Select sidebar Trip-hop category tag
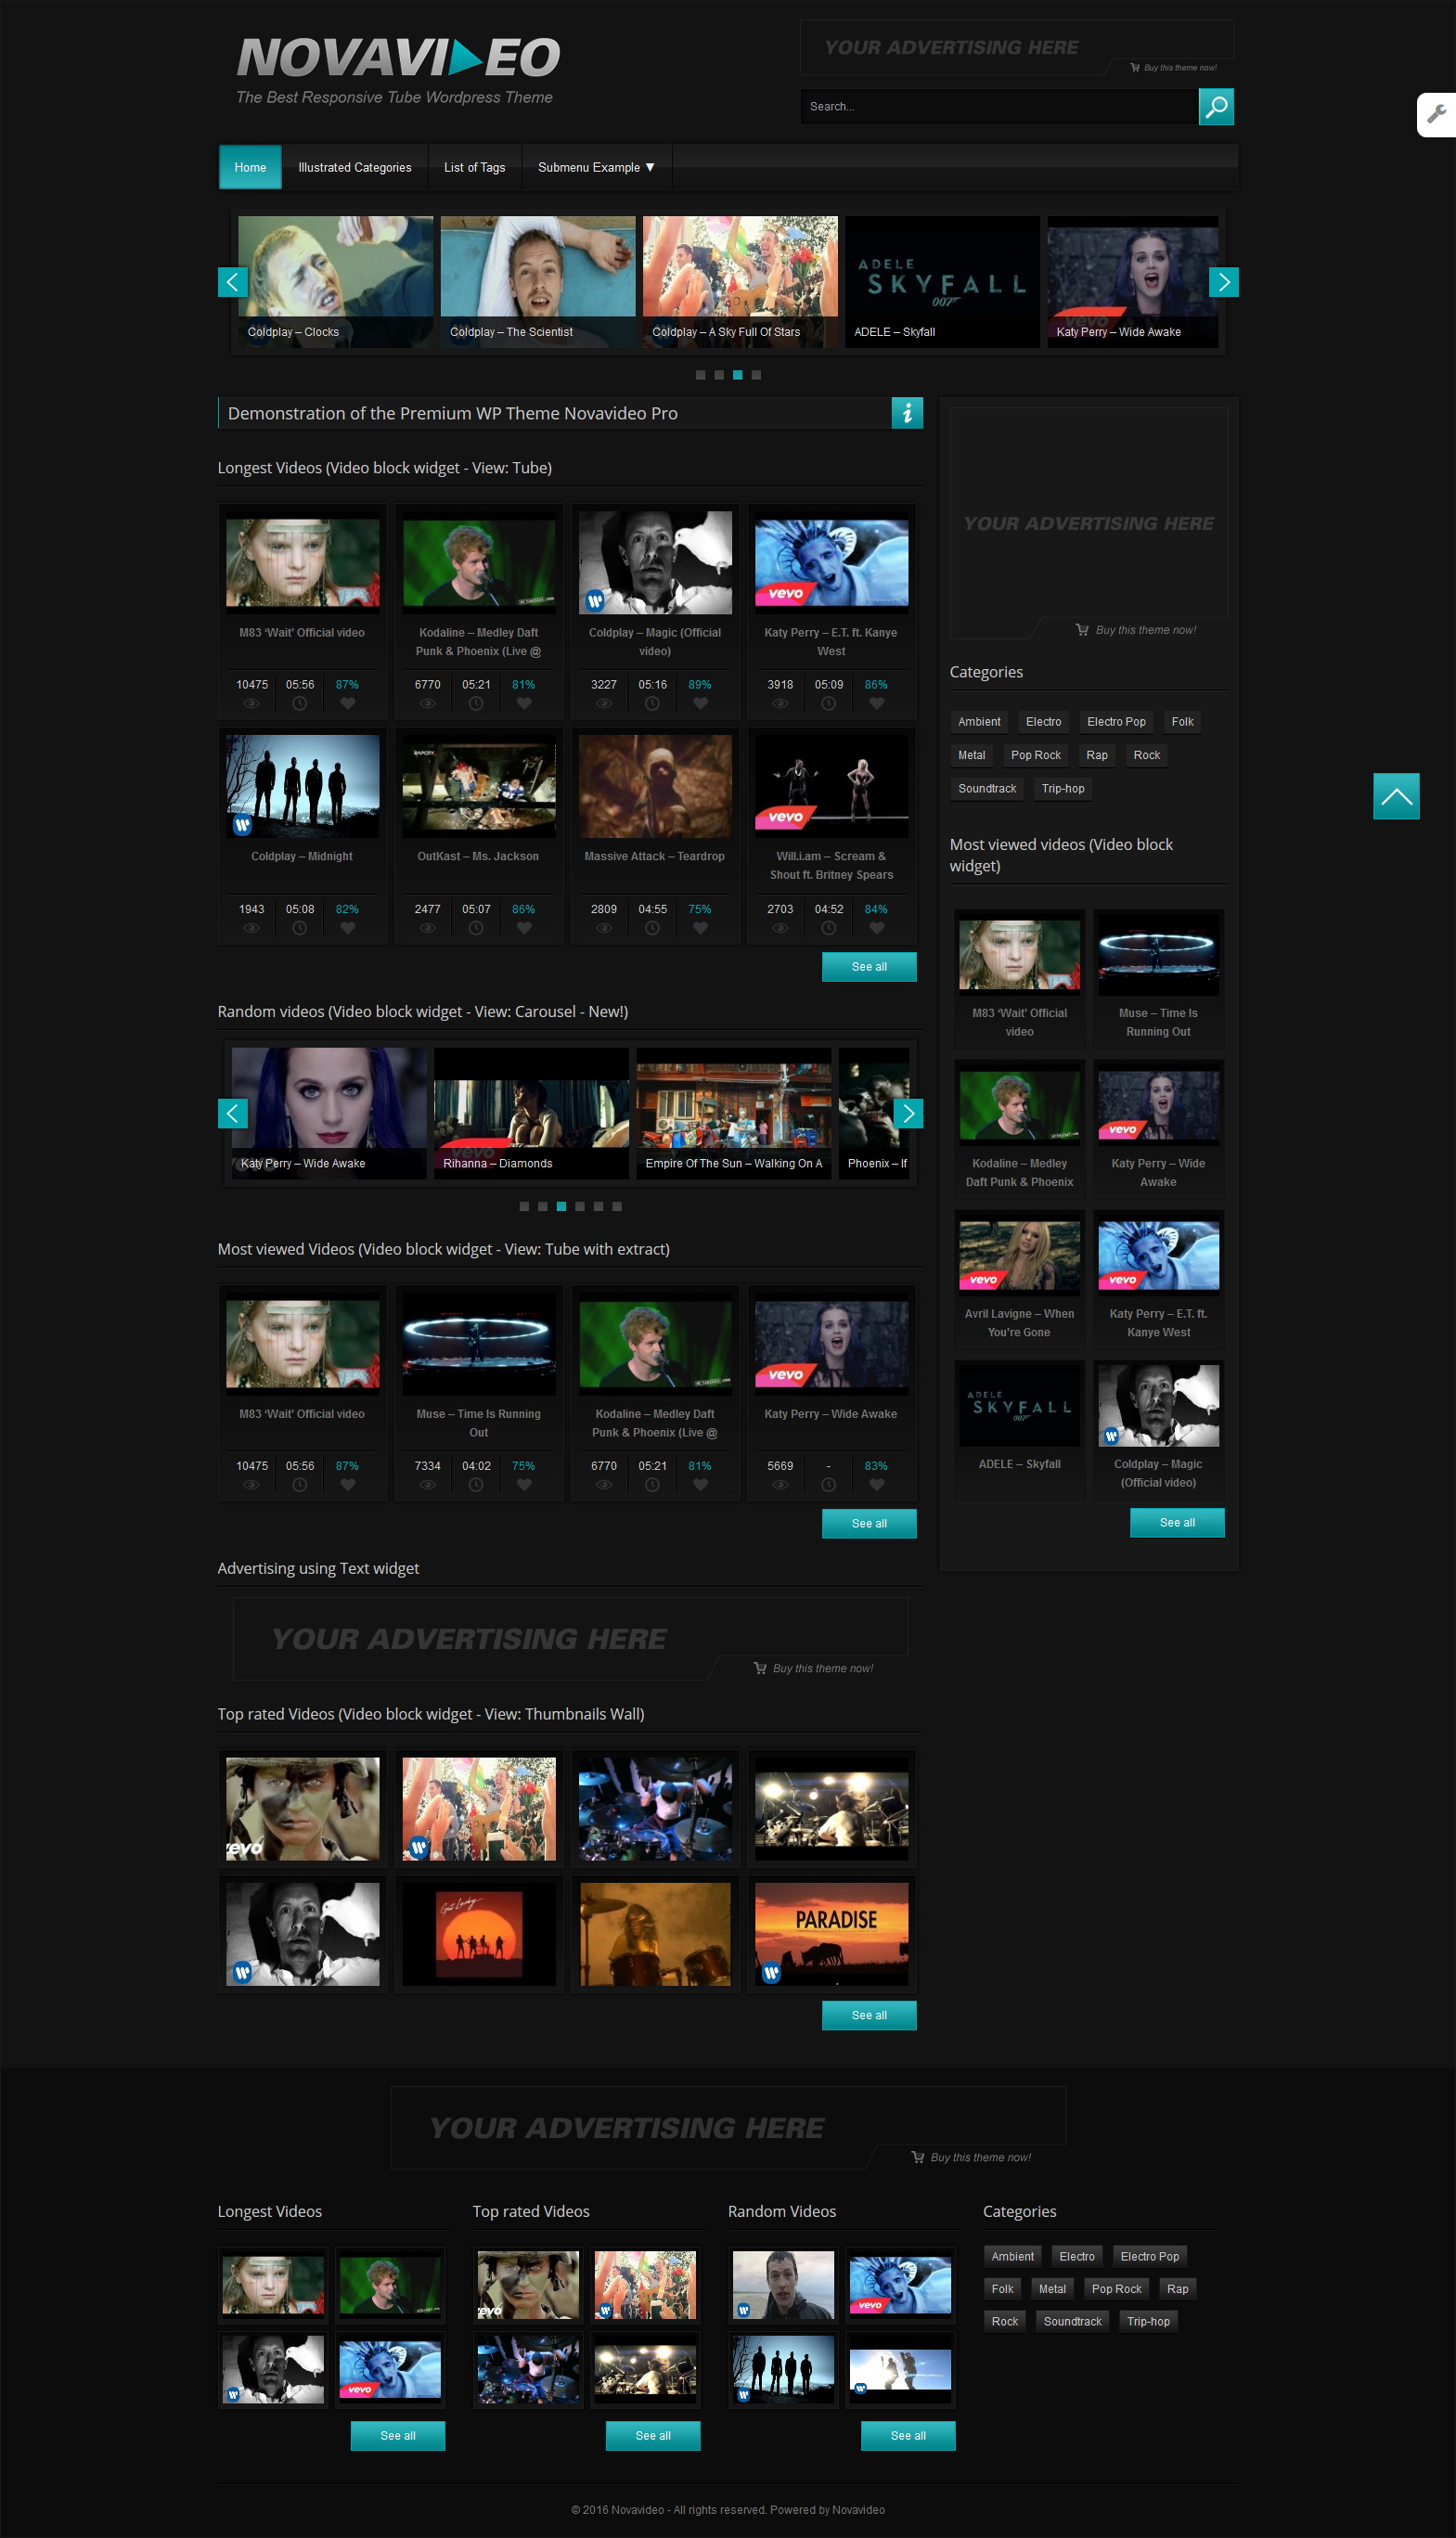Viewport: 1456px width, 2538px height. [1063, 789]
